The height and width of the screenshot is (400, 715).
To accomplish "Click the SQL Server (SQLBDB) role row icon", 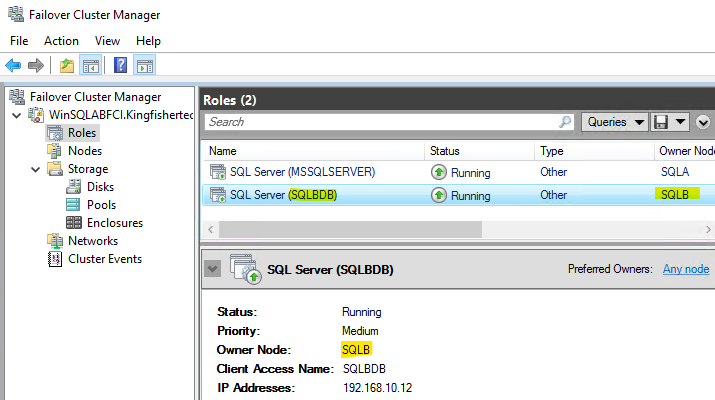I will [218, 195].
